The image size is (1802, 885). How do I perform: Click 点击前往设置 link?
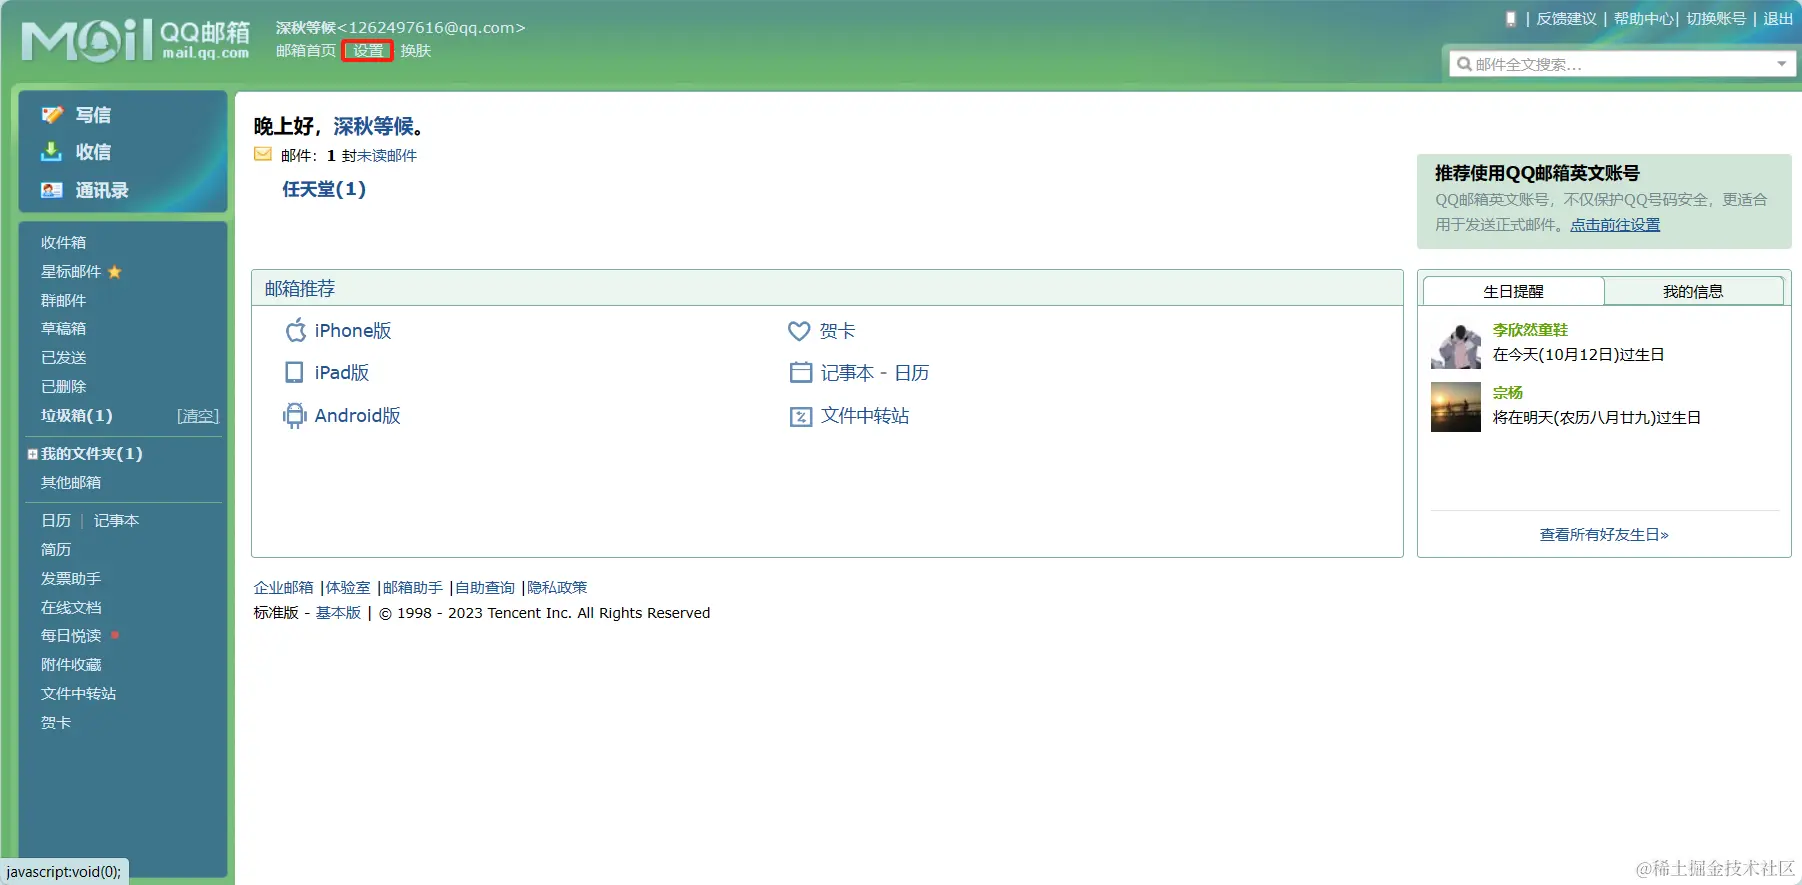1615,225
